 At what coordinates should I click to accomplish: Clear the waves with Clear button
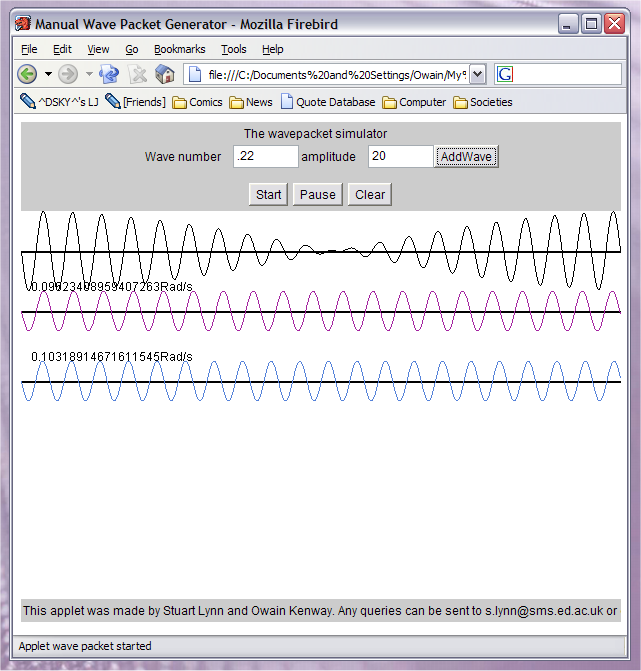(370, 194)
